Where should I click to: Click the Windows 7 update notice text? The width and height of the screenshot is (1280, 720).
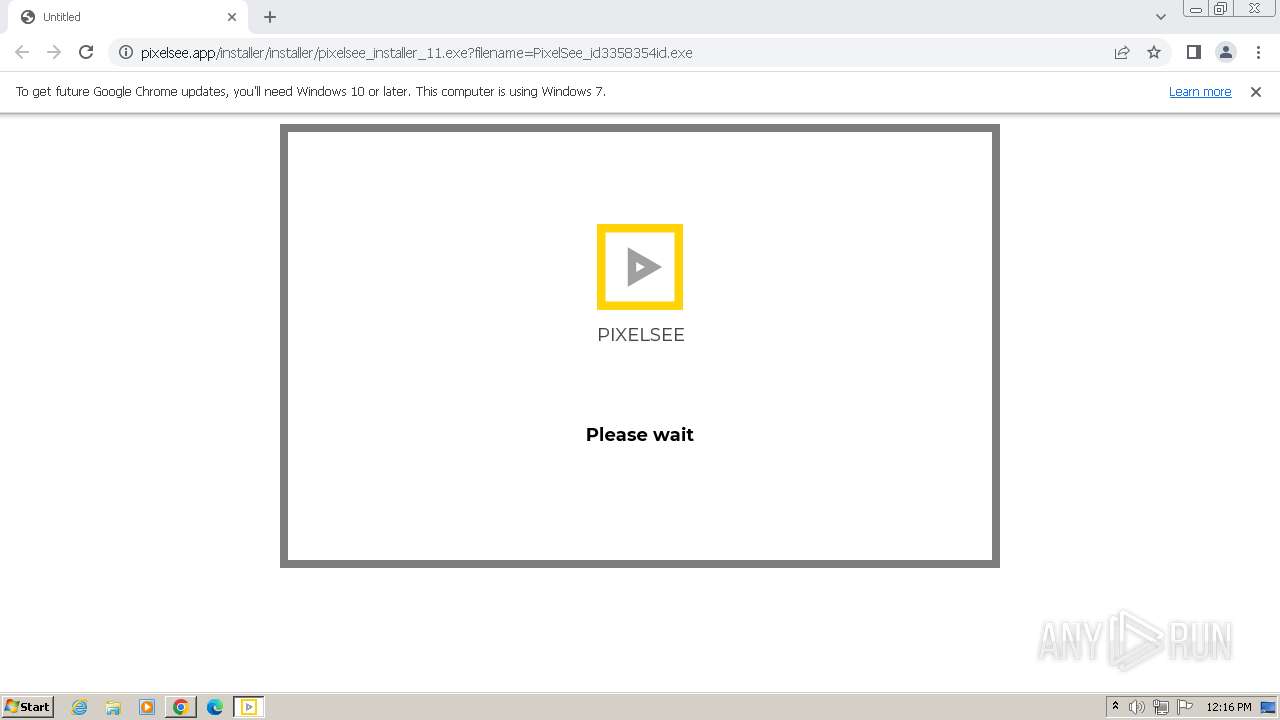311,91
